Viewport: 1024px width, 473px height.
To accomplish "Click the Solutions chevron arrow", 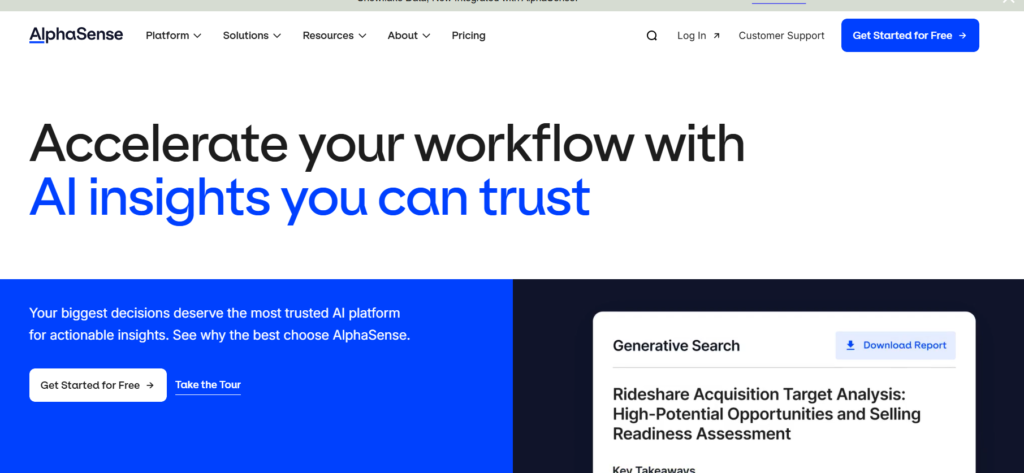I will pos(277,36).
